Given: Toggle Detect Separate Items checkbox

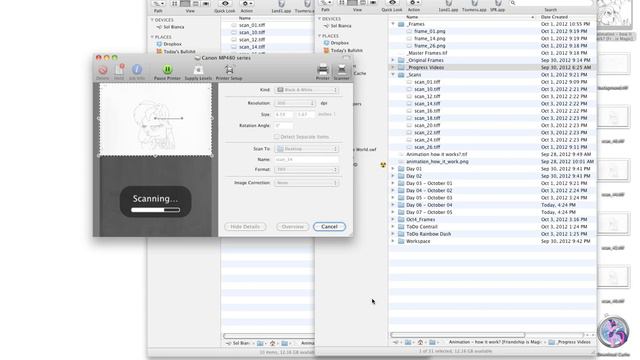Looking at the screenshot, I should [x=277, y=137].
